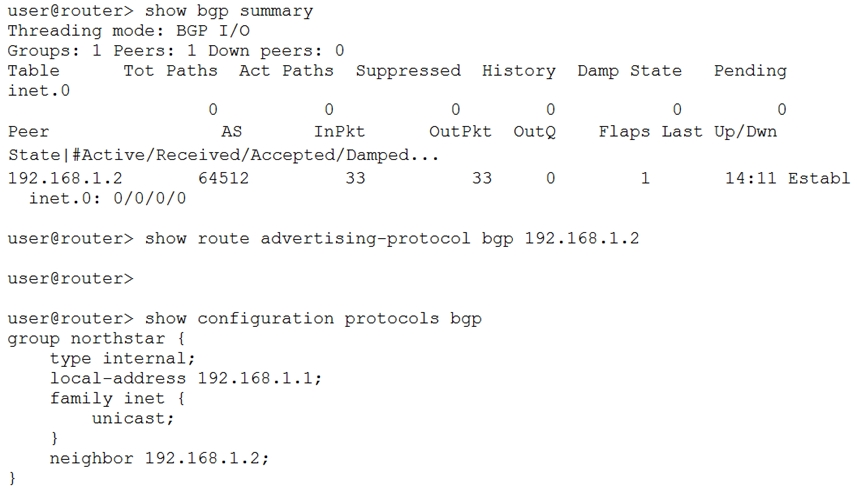Screen dimensions: 857x492
Task: Click the 'Damp State' column header
Action: pyautogui.click(x=630, y=71)
